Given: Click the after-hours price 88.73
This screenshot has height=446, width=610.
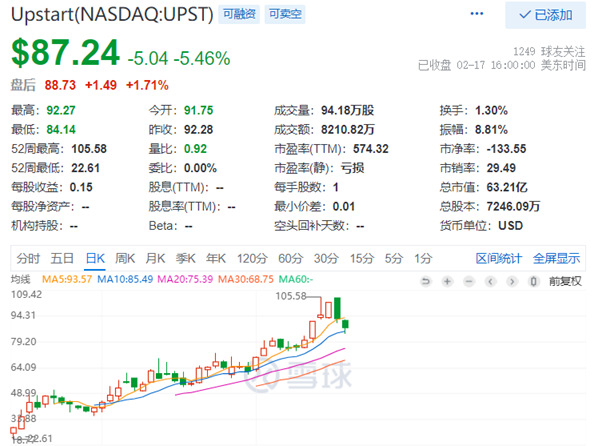Looking at the screenshot, I should click(x=60, y=85).
